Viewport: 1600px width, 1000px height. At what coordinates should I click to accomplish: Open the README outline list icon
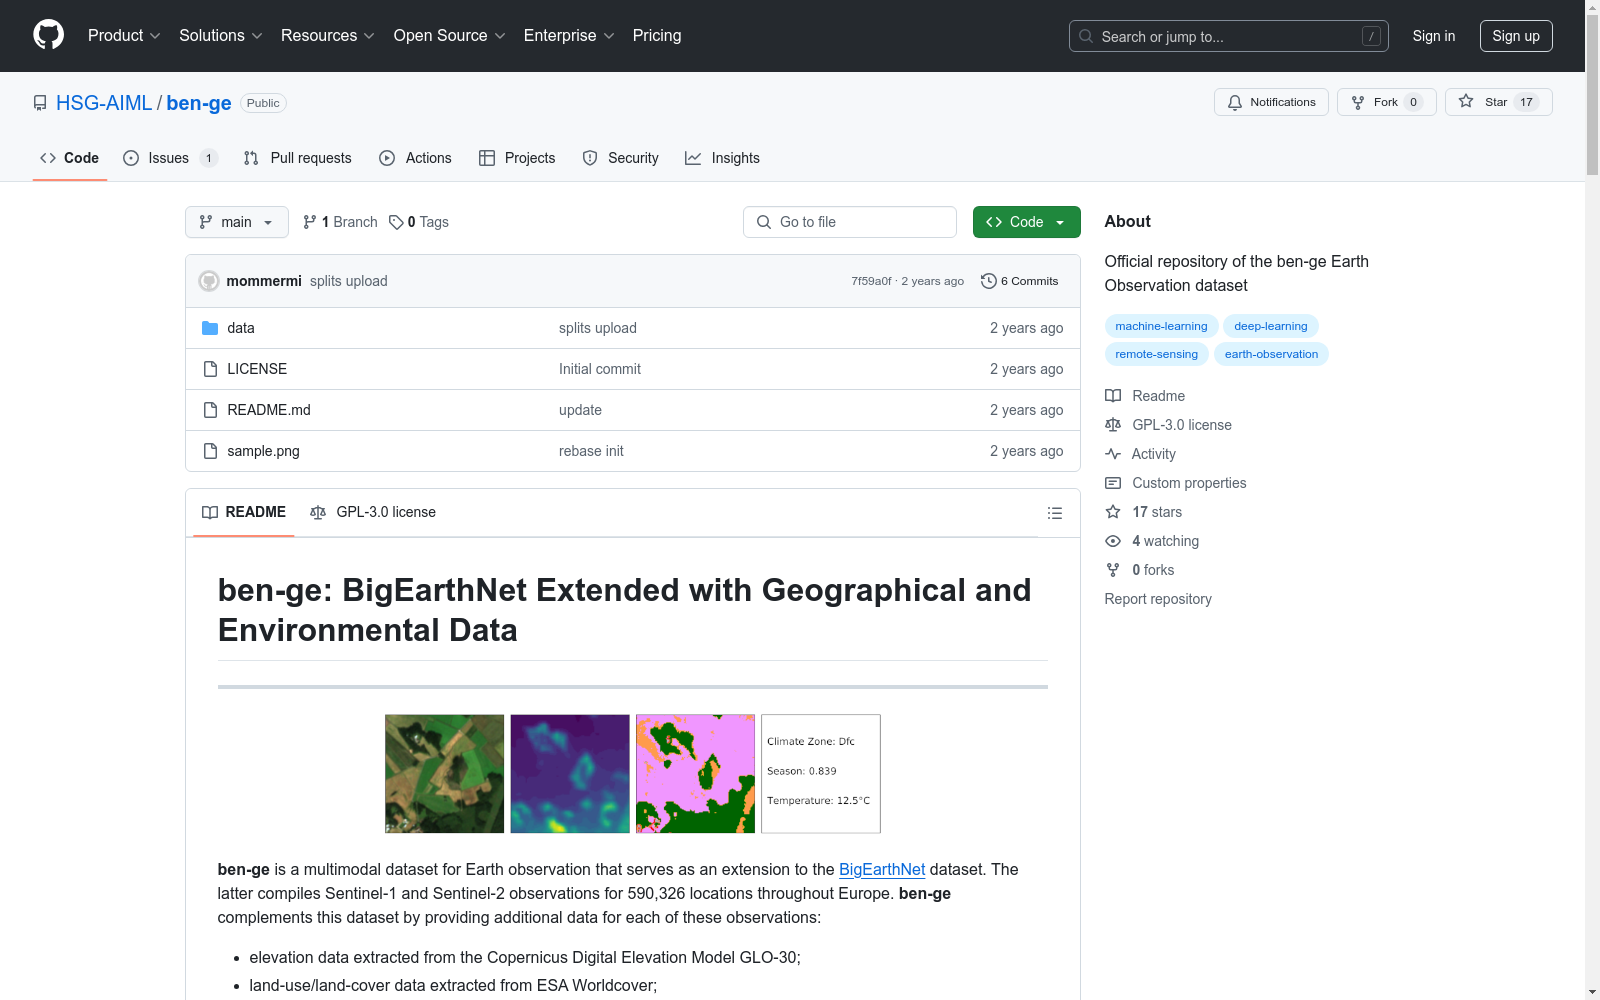(x=1054, y=513)
